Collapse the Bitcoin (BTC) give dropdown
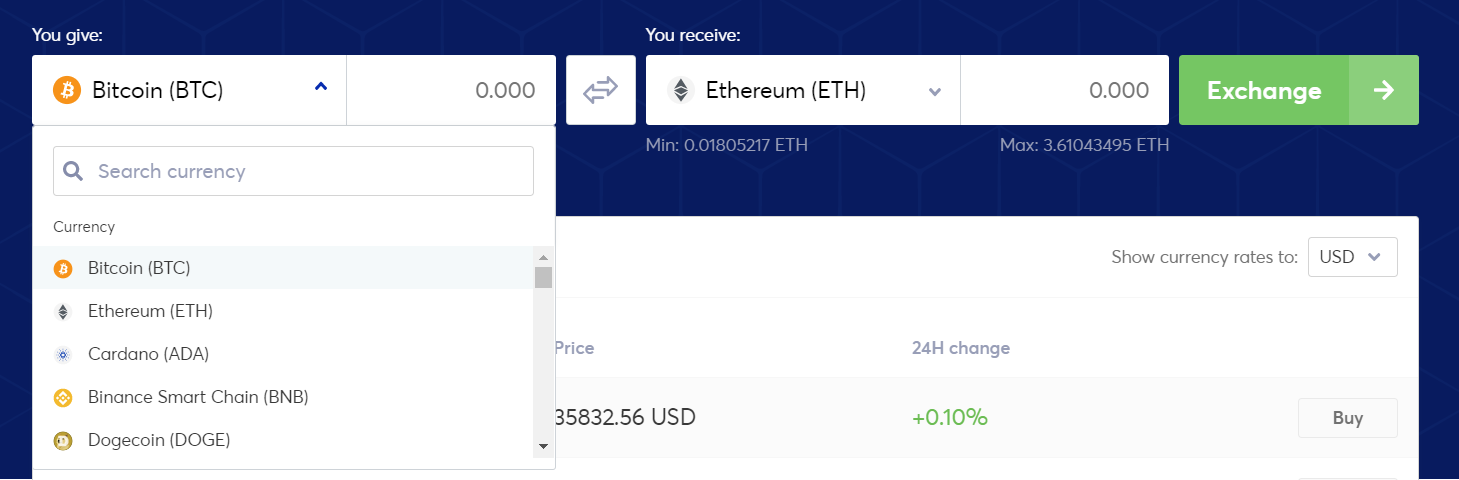 tap(320, 87)
